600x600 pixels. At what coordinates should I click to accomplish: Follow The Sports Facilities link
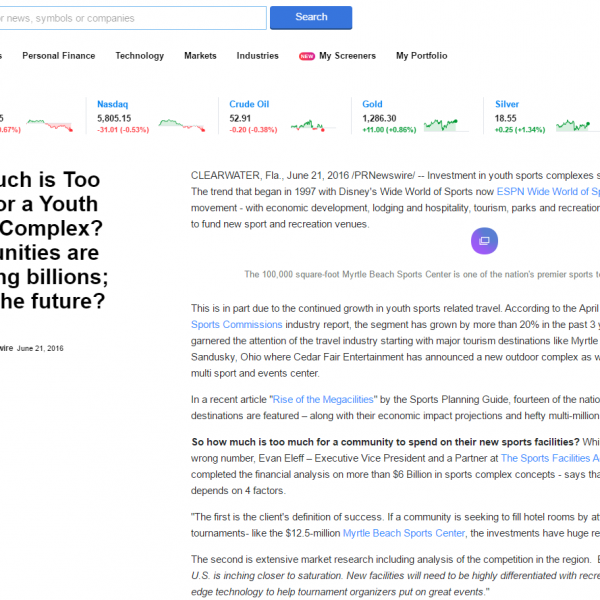[550, 458]
